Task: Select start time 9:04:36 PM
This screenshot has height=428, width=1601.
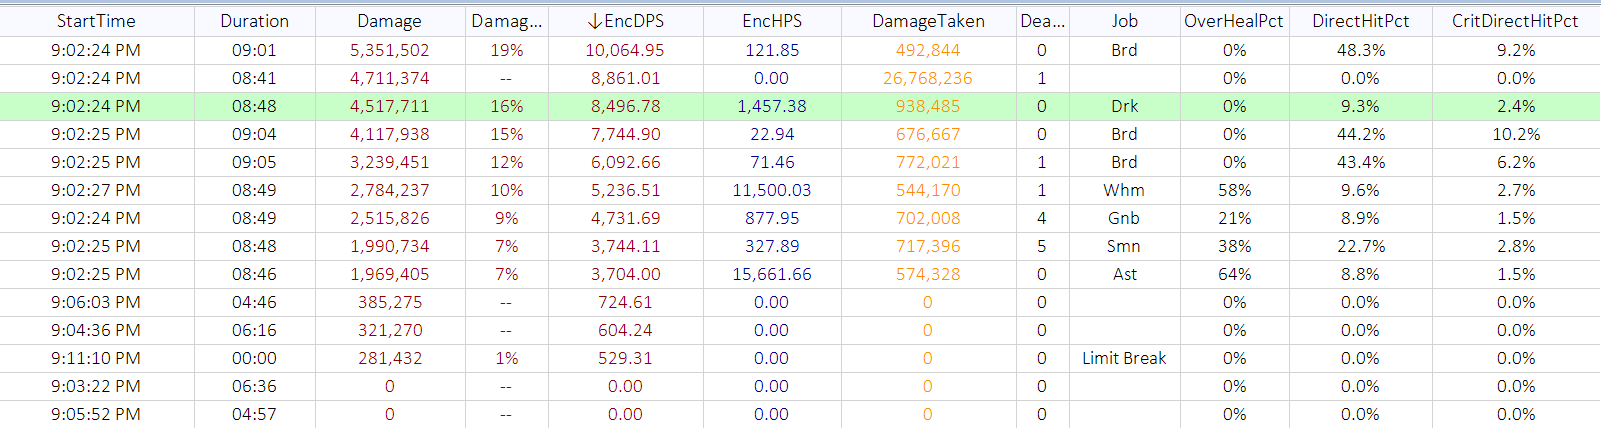Action: (96, 330)
